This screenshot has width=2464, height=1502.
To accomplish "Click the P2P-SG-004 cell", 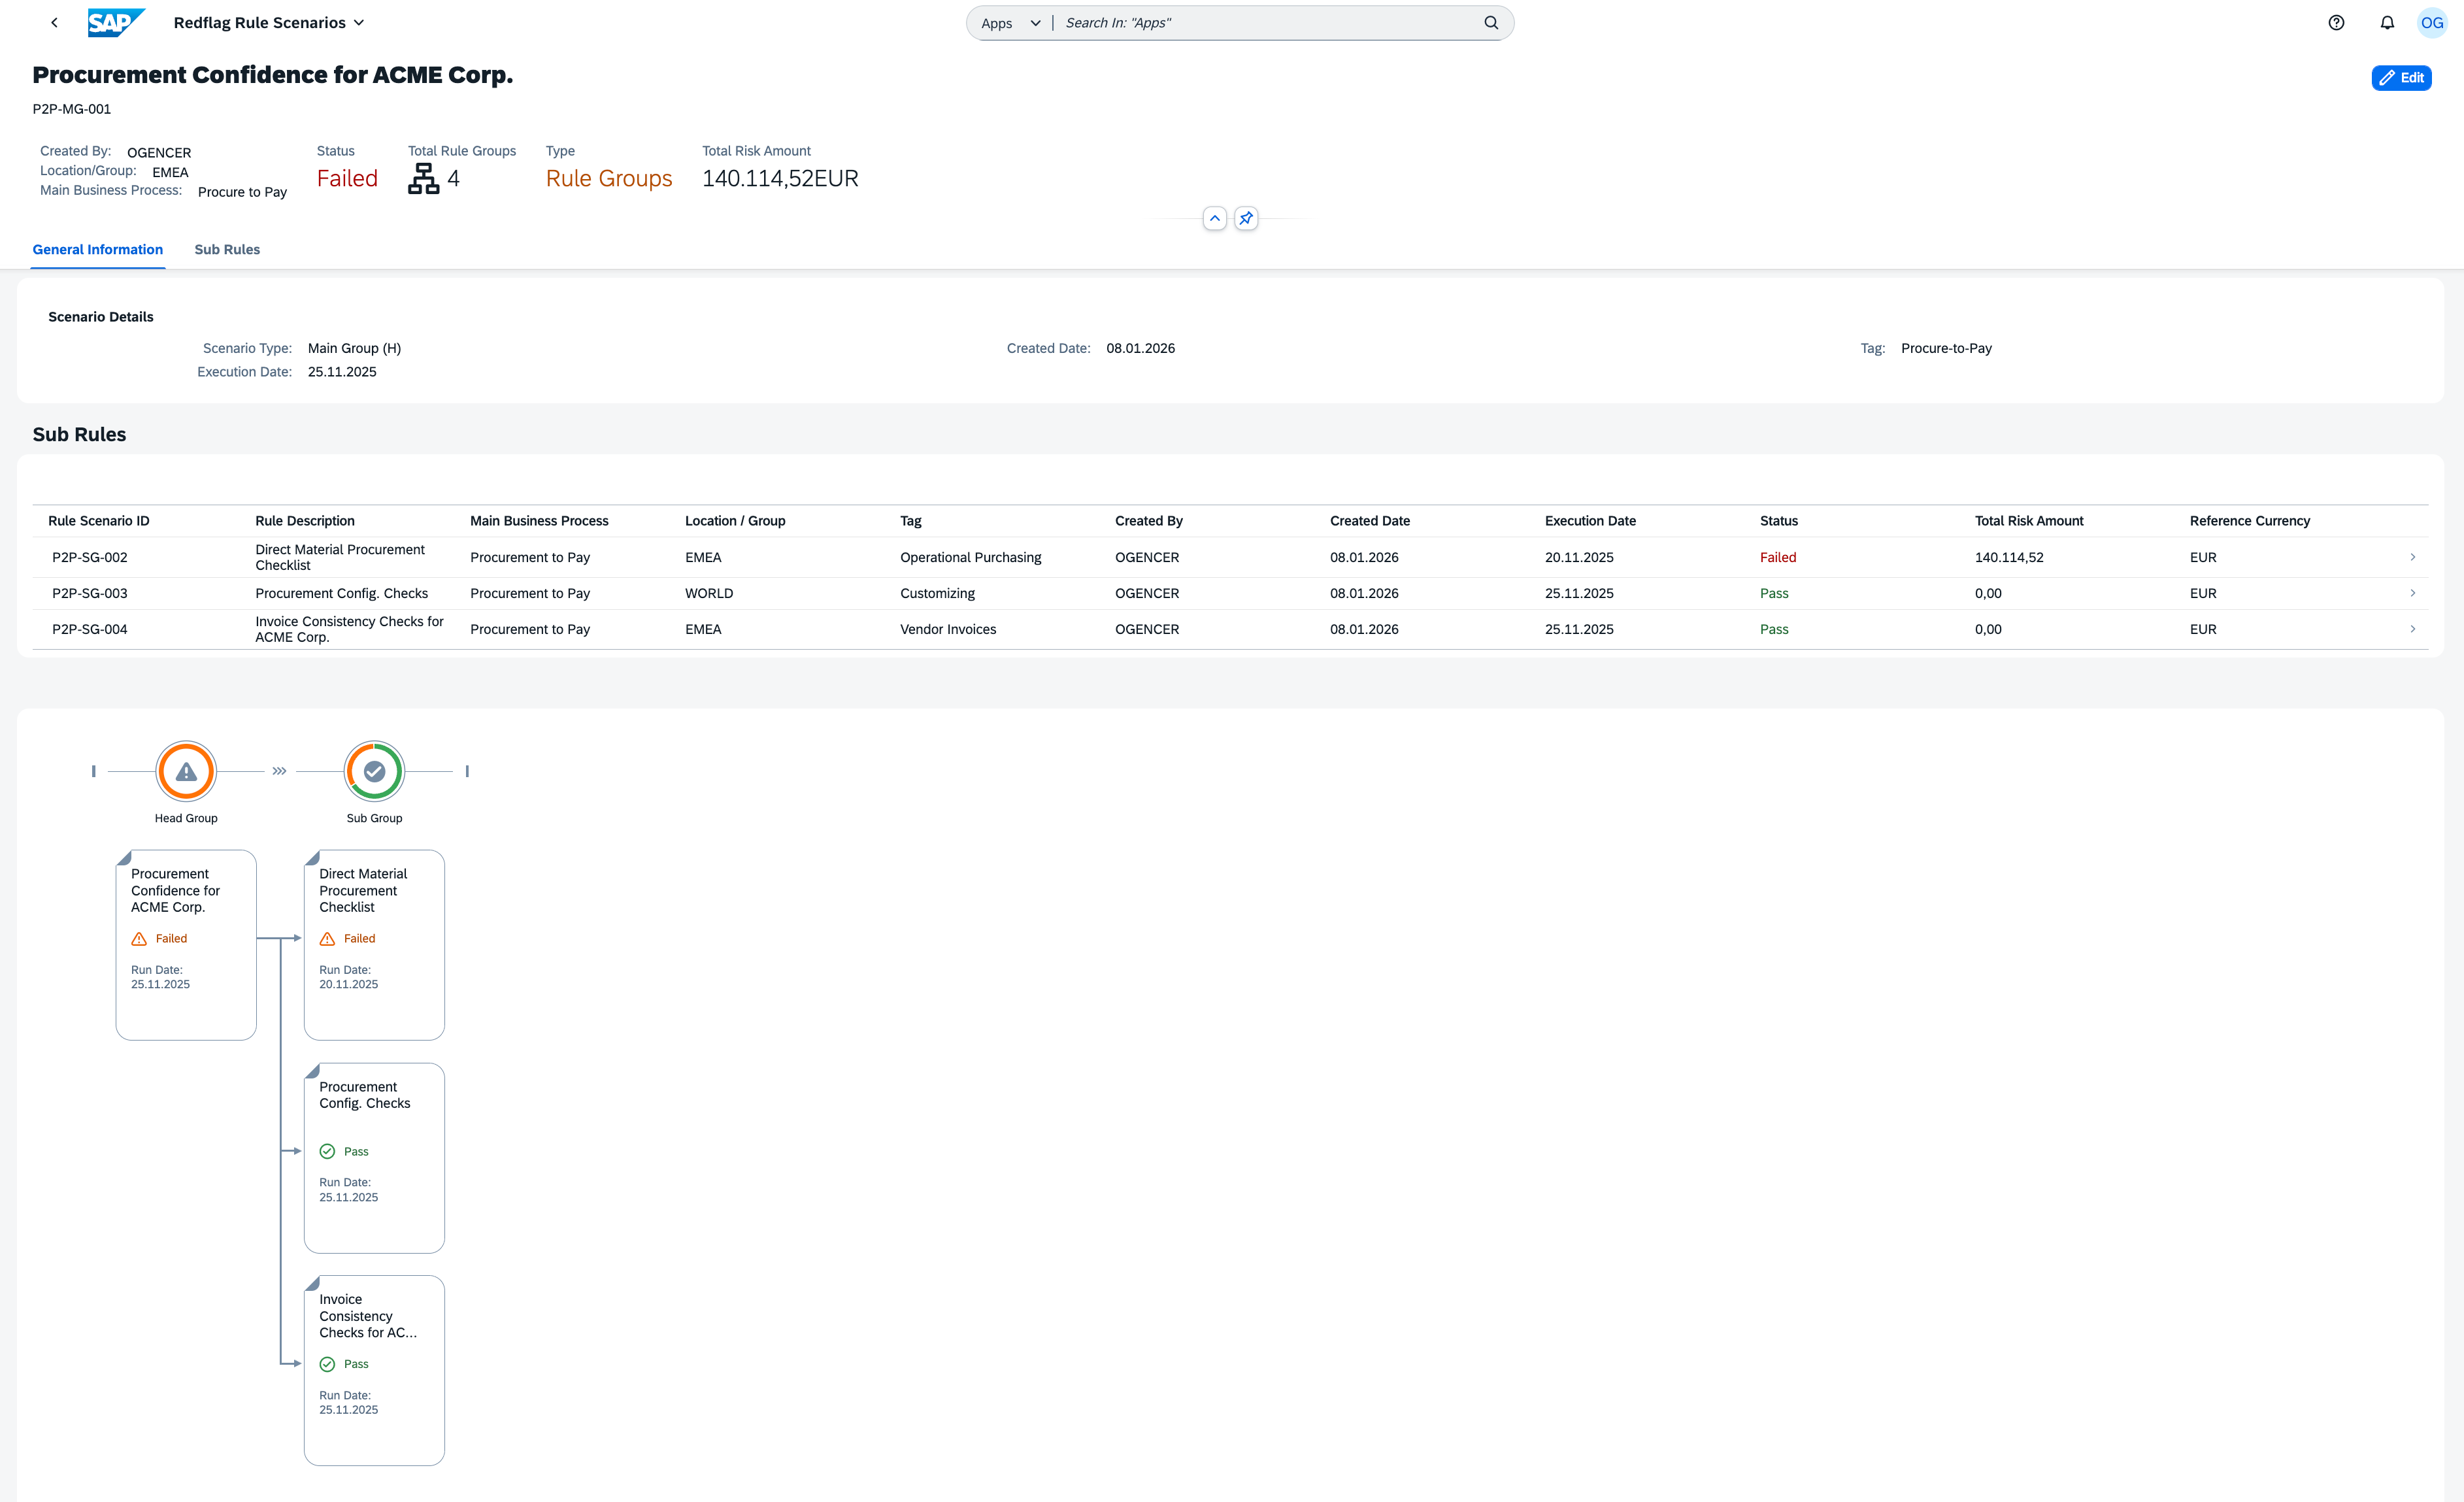I will click(90, 629).
